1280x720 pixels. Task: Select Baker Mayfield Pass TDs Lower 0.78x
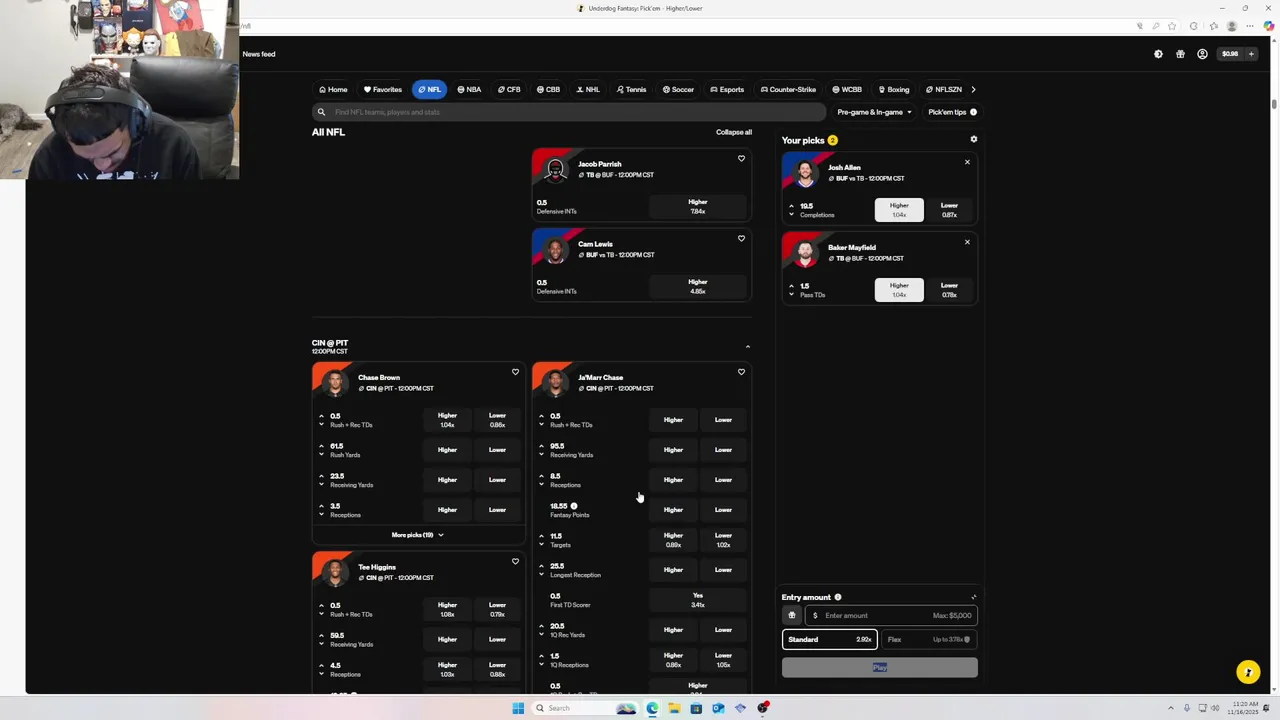949,289
